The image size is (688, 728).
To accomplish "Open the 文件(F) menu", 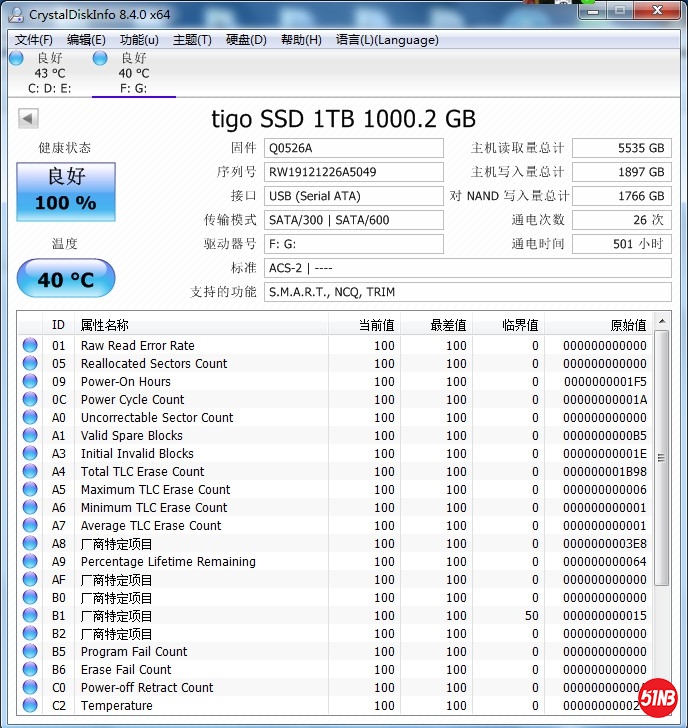I will click(x=34, y=40).
